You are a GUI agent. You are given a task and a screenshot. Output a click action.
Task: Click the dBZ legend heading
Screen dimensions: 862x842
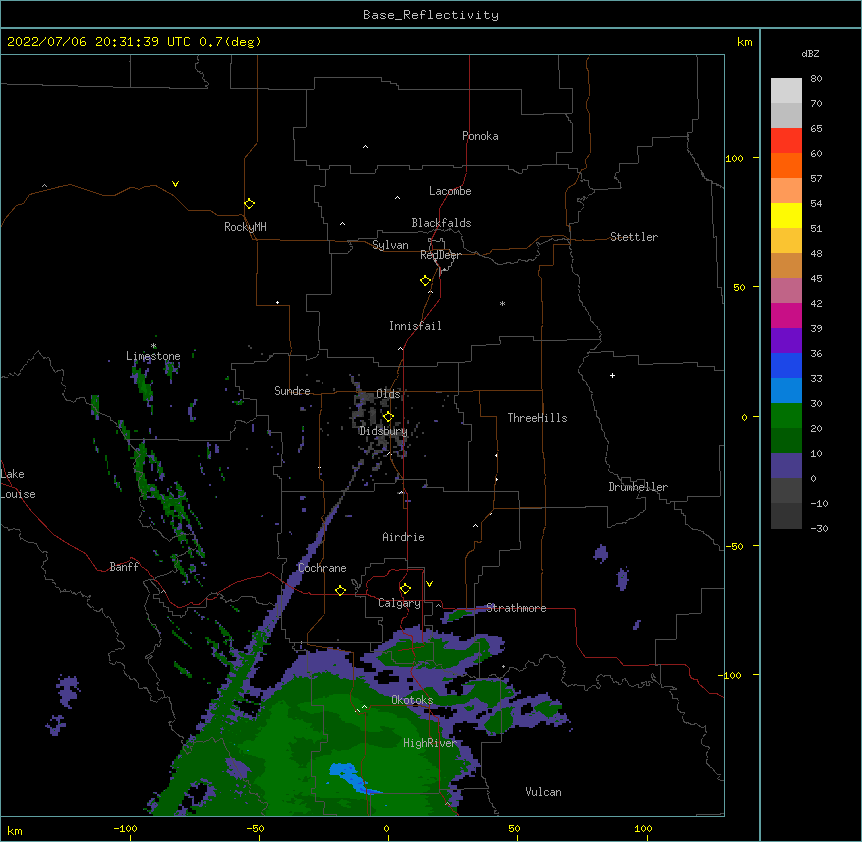[x=810, y=54]
